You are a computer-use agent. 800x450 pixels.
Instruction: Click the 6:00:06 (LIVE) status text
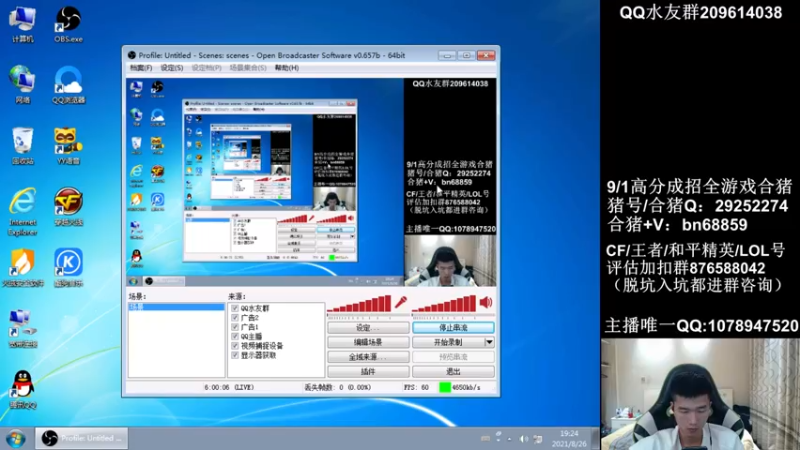pos(229,387)
